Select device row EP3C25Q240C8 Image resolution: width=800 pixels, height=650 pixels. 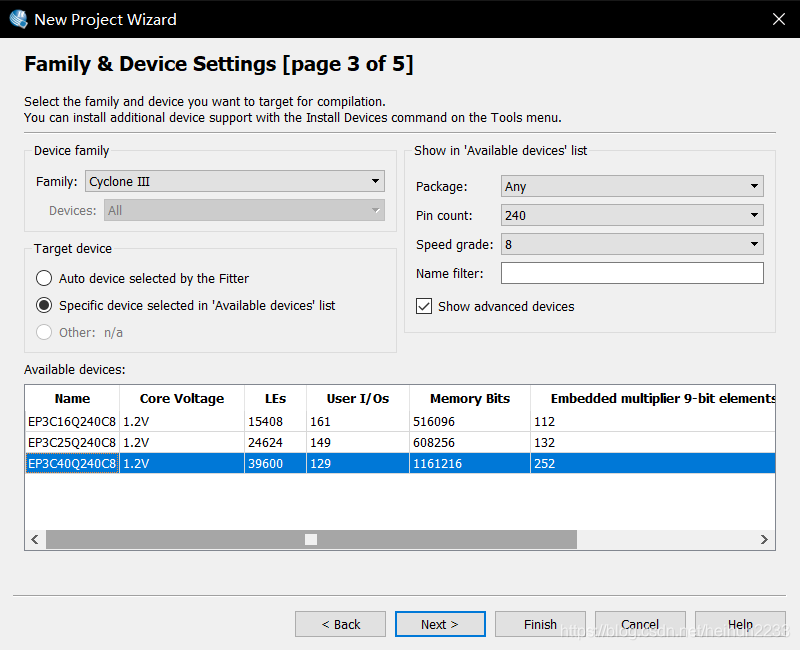tap(400, 442)
